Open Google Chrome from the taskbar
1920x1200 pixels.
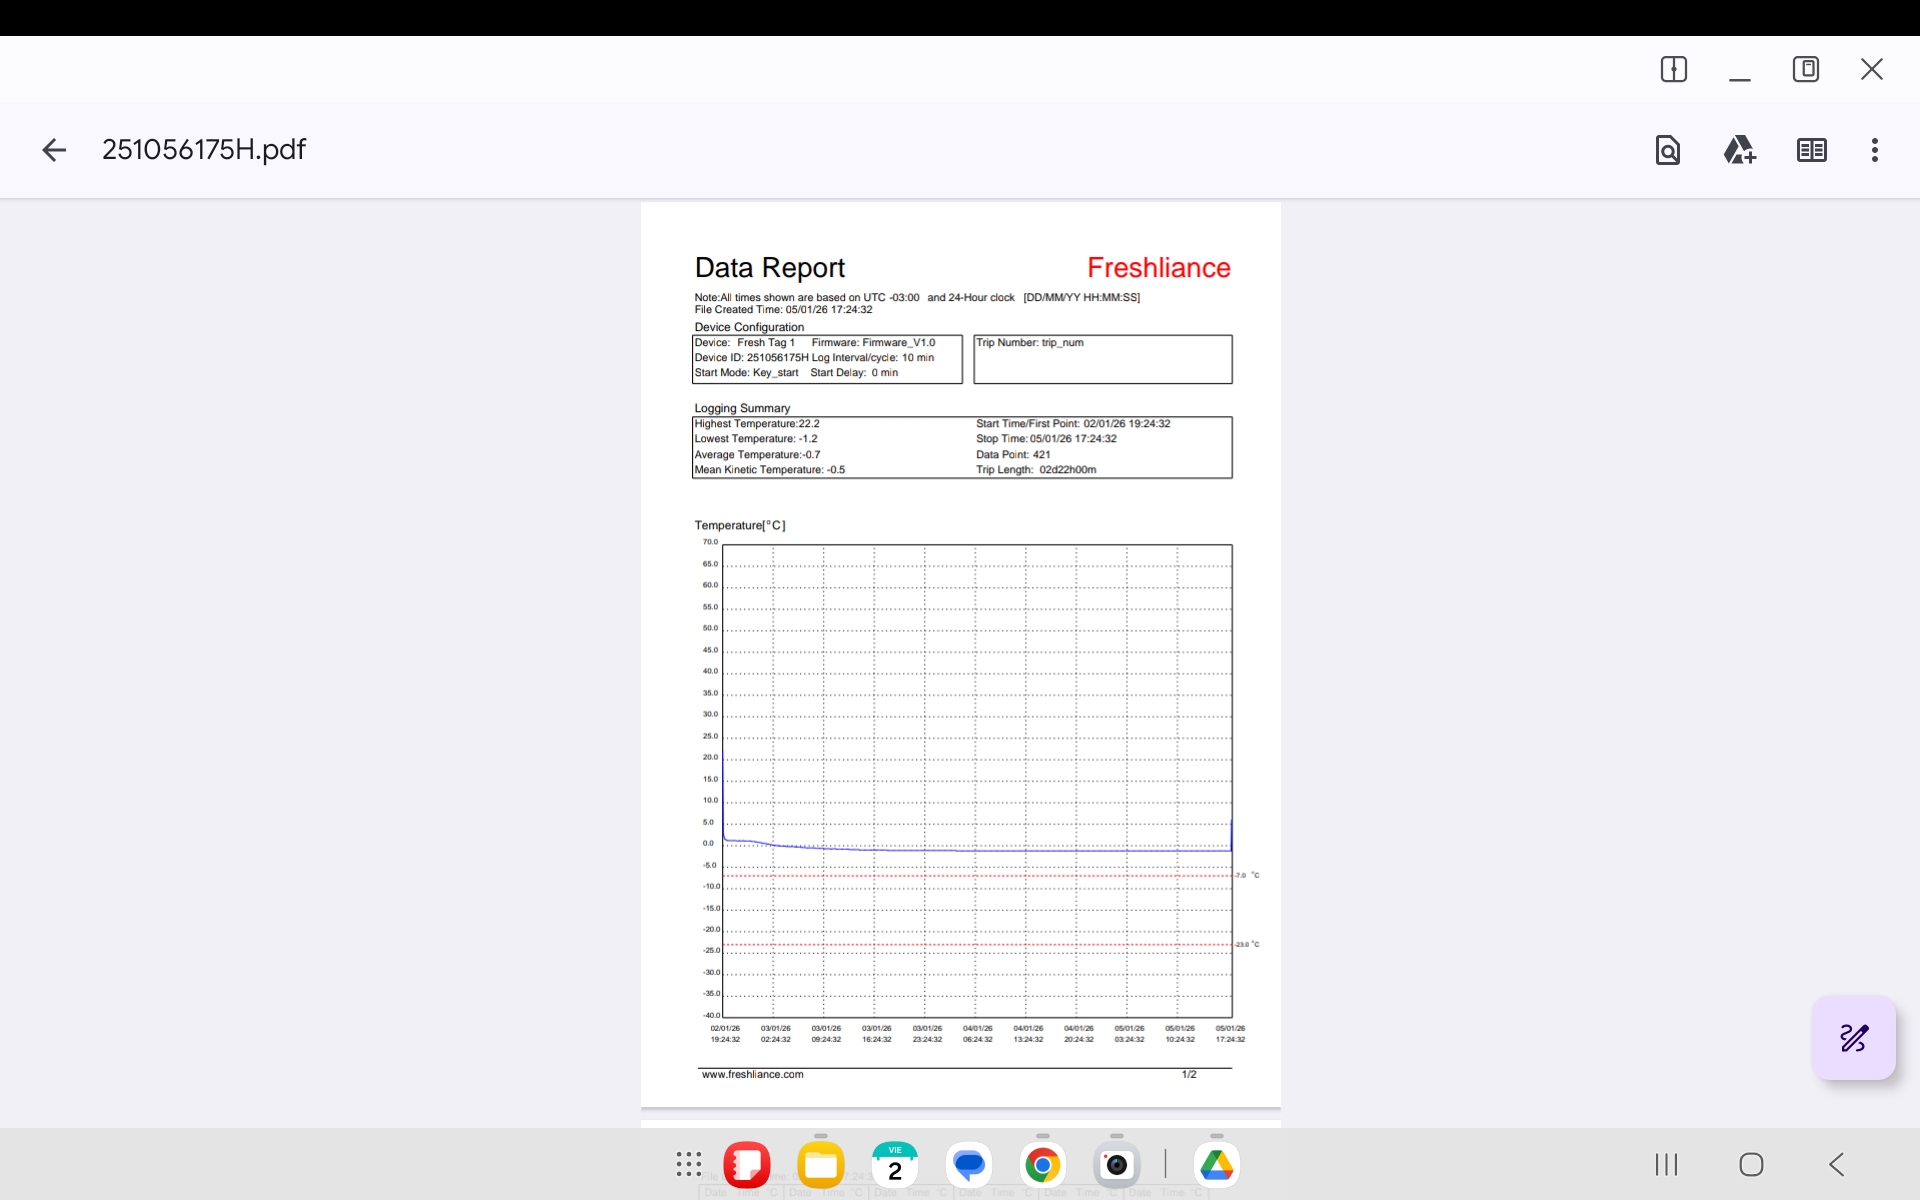(1042, 1164)
